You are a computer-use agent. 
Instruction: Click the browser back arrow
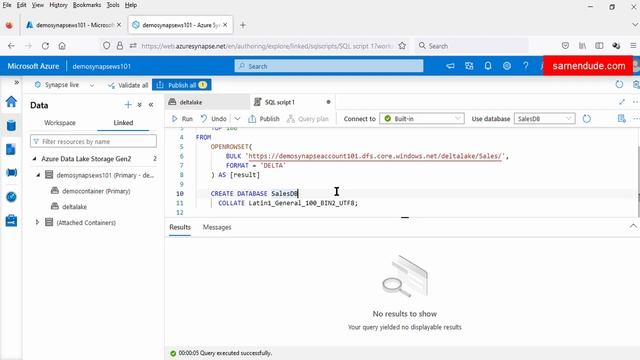coord(11,46)
